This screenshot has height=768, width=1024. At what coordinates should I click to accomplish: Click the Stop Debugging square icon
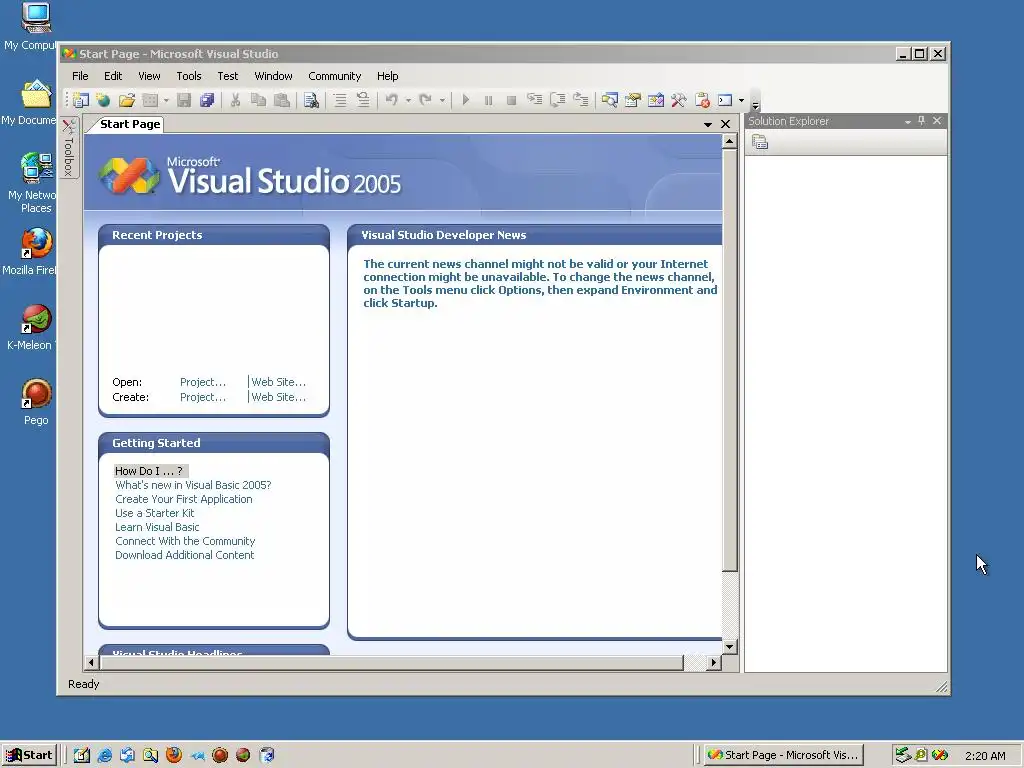(x=511, y=100)
